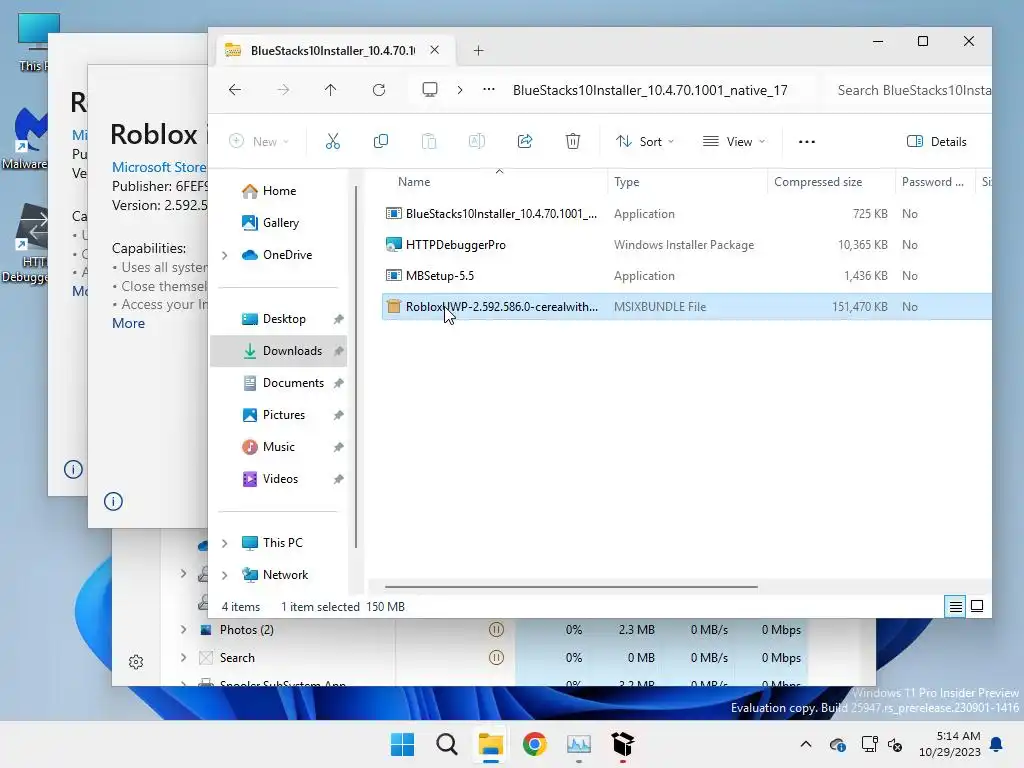
Task: Open the View dropdown menu
Action: tap(733, 141)
